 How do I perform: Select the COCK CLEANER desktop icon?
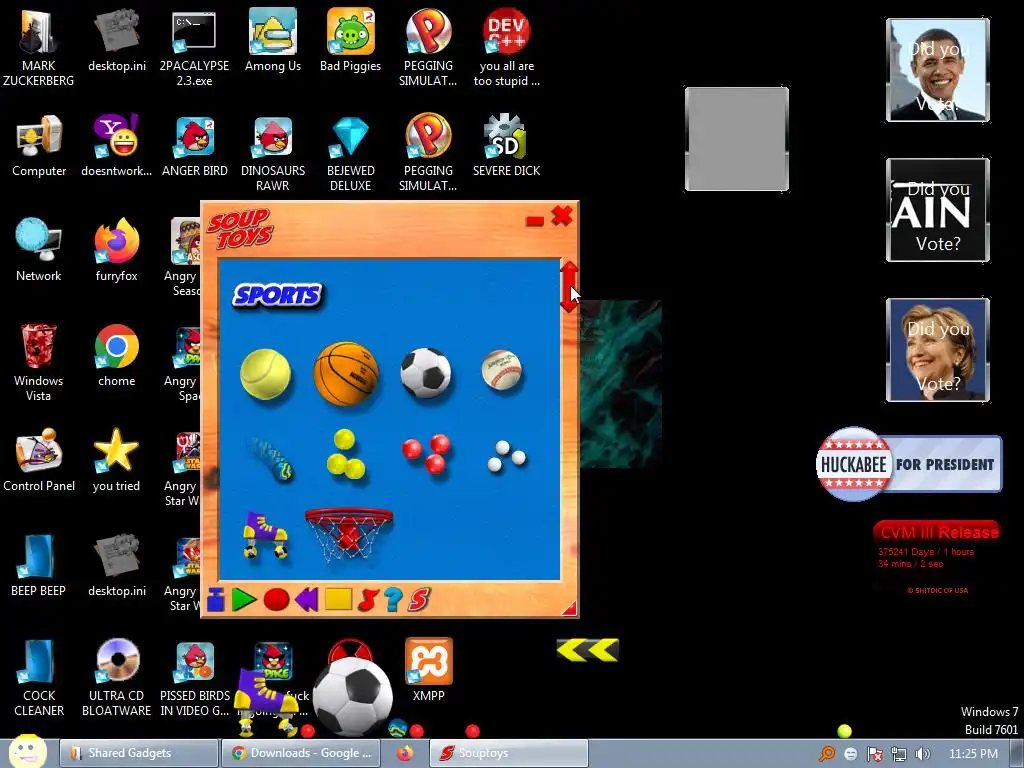39,677
